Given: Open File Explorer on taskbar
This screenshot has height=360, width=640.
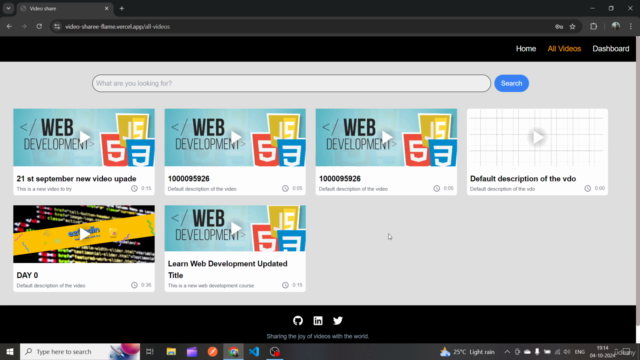Looking at the screenshot, I should point(171,351).
